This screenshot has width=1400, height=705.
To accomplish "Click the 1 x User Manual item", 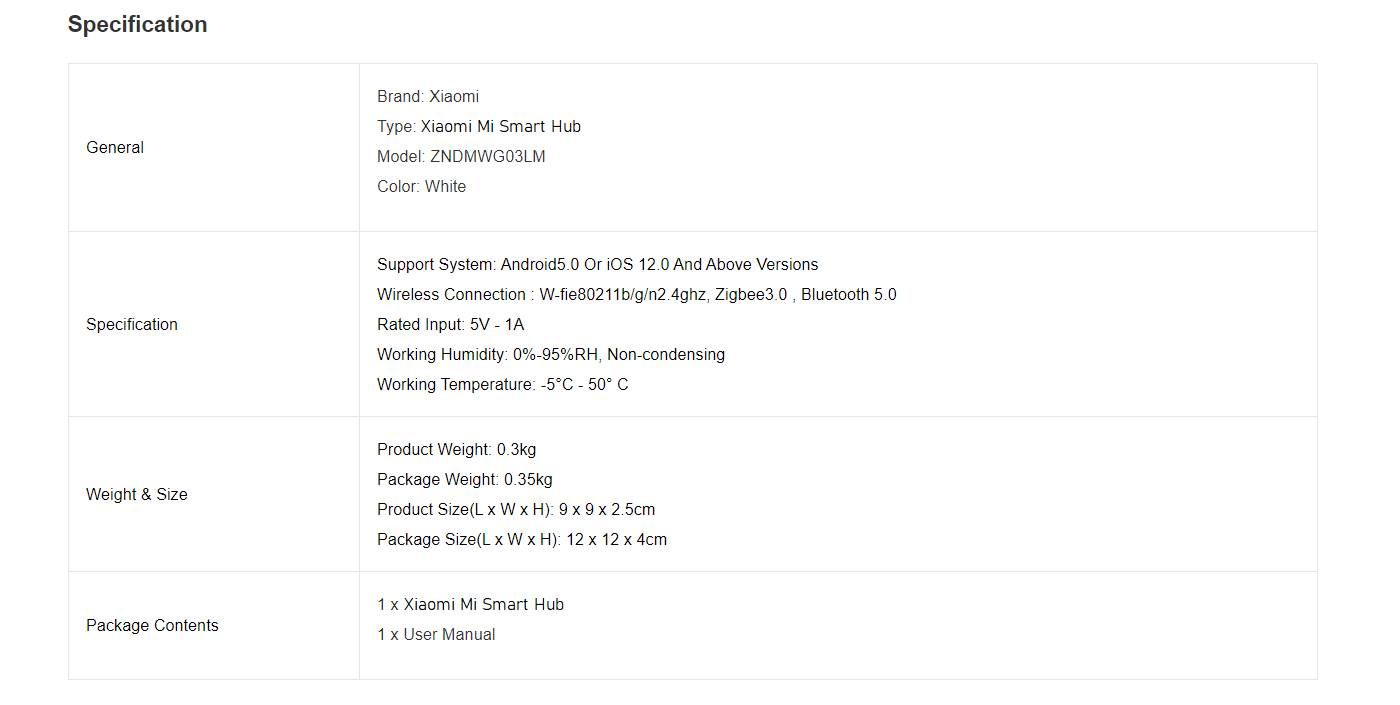I will coord(436,634).
